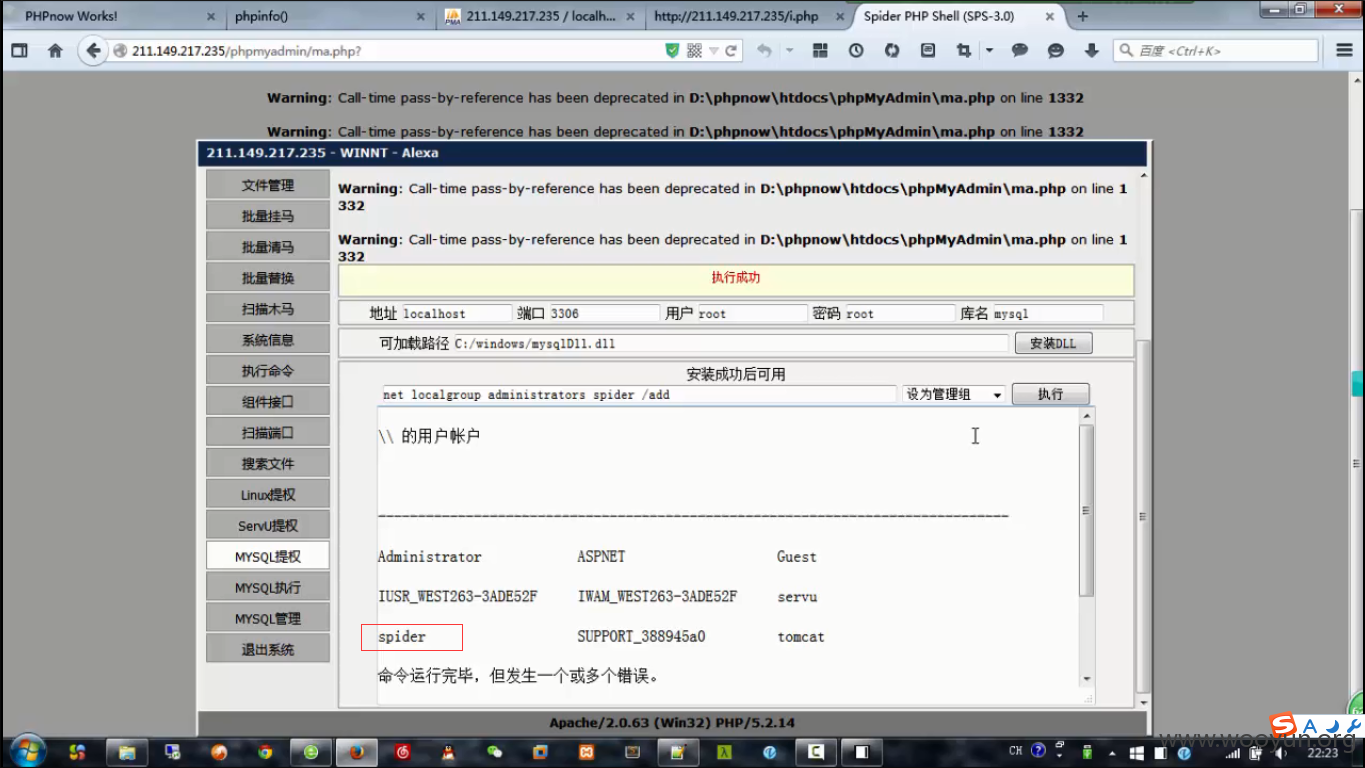Open the browser hamburger menu

[x=1345, y=50]
